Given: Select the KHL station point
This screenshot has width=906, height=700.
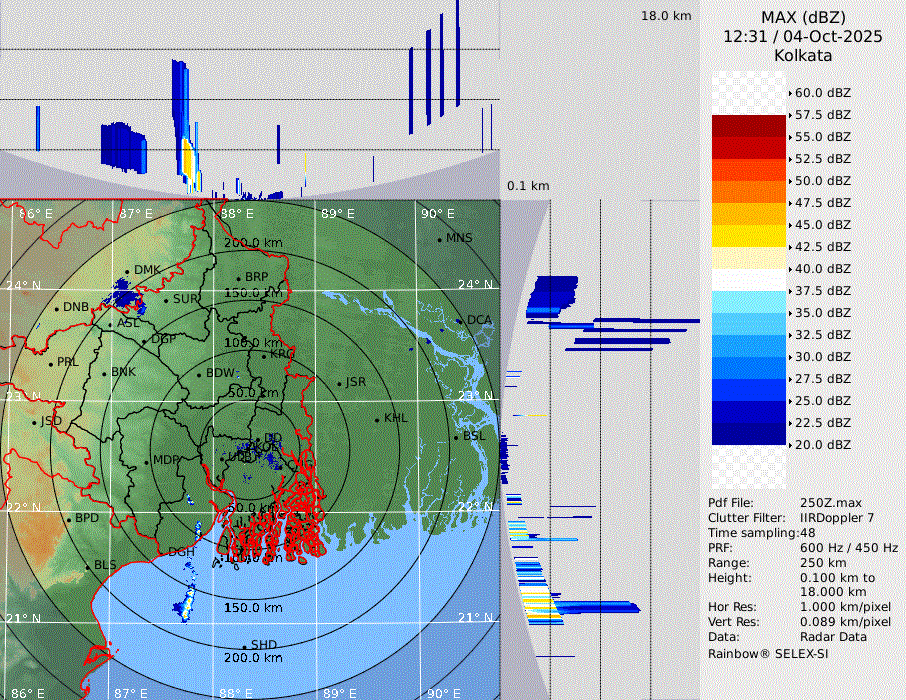Looking at the screenshot, I should [377, 419].
